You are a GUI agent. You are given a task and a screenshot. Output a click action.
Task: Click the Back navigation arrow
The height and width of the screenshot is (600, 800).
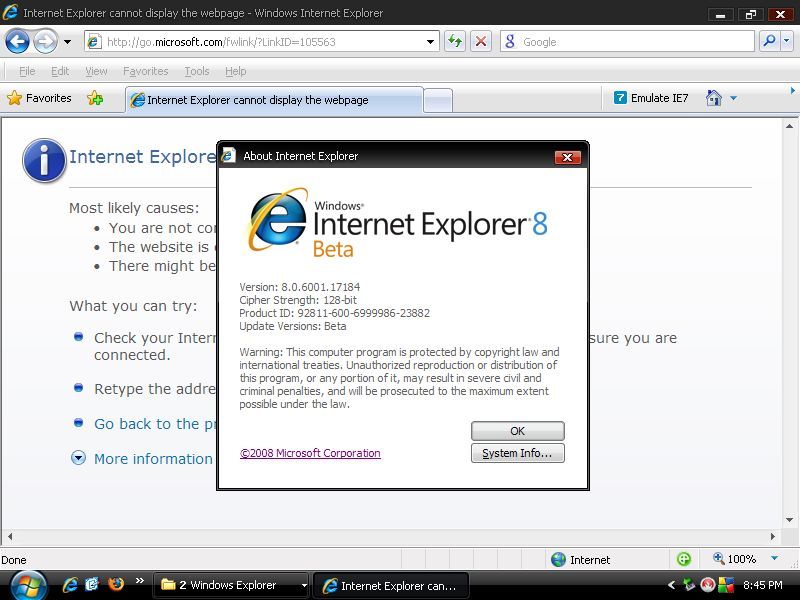(17, 41)
